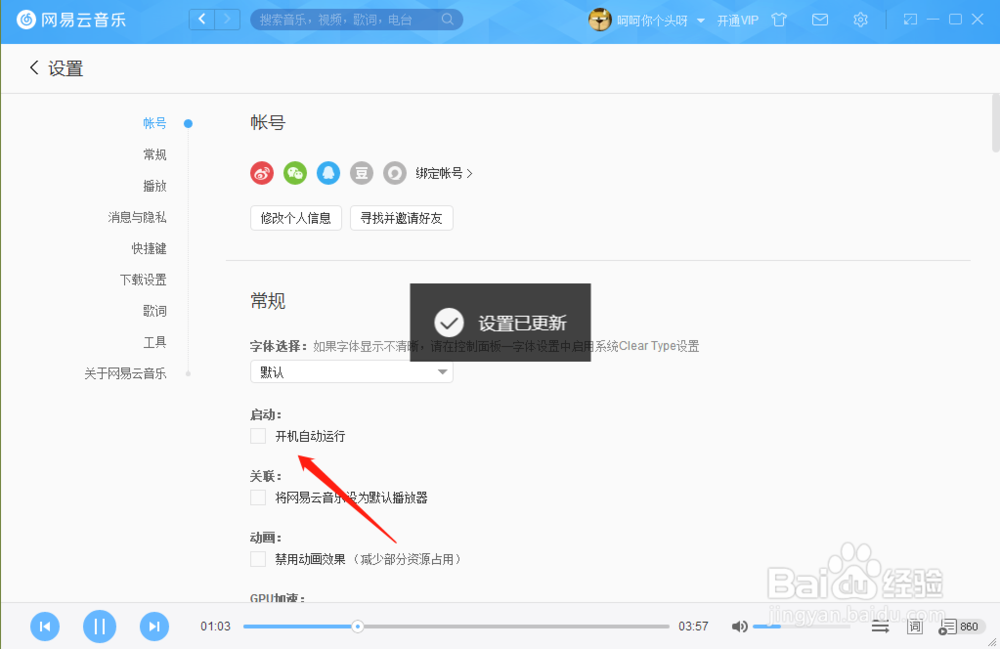Click the music search input field
The height and width of the screenshot is (649, 1000).
coord(348,20)
